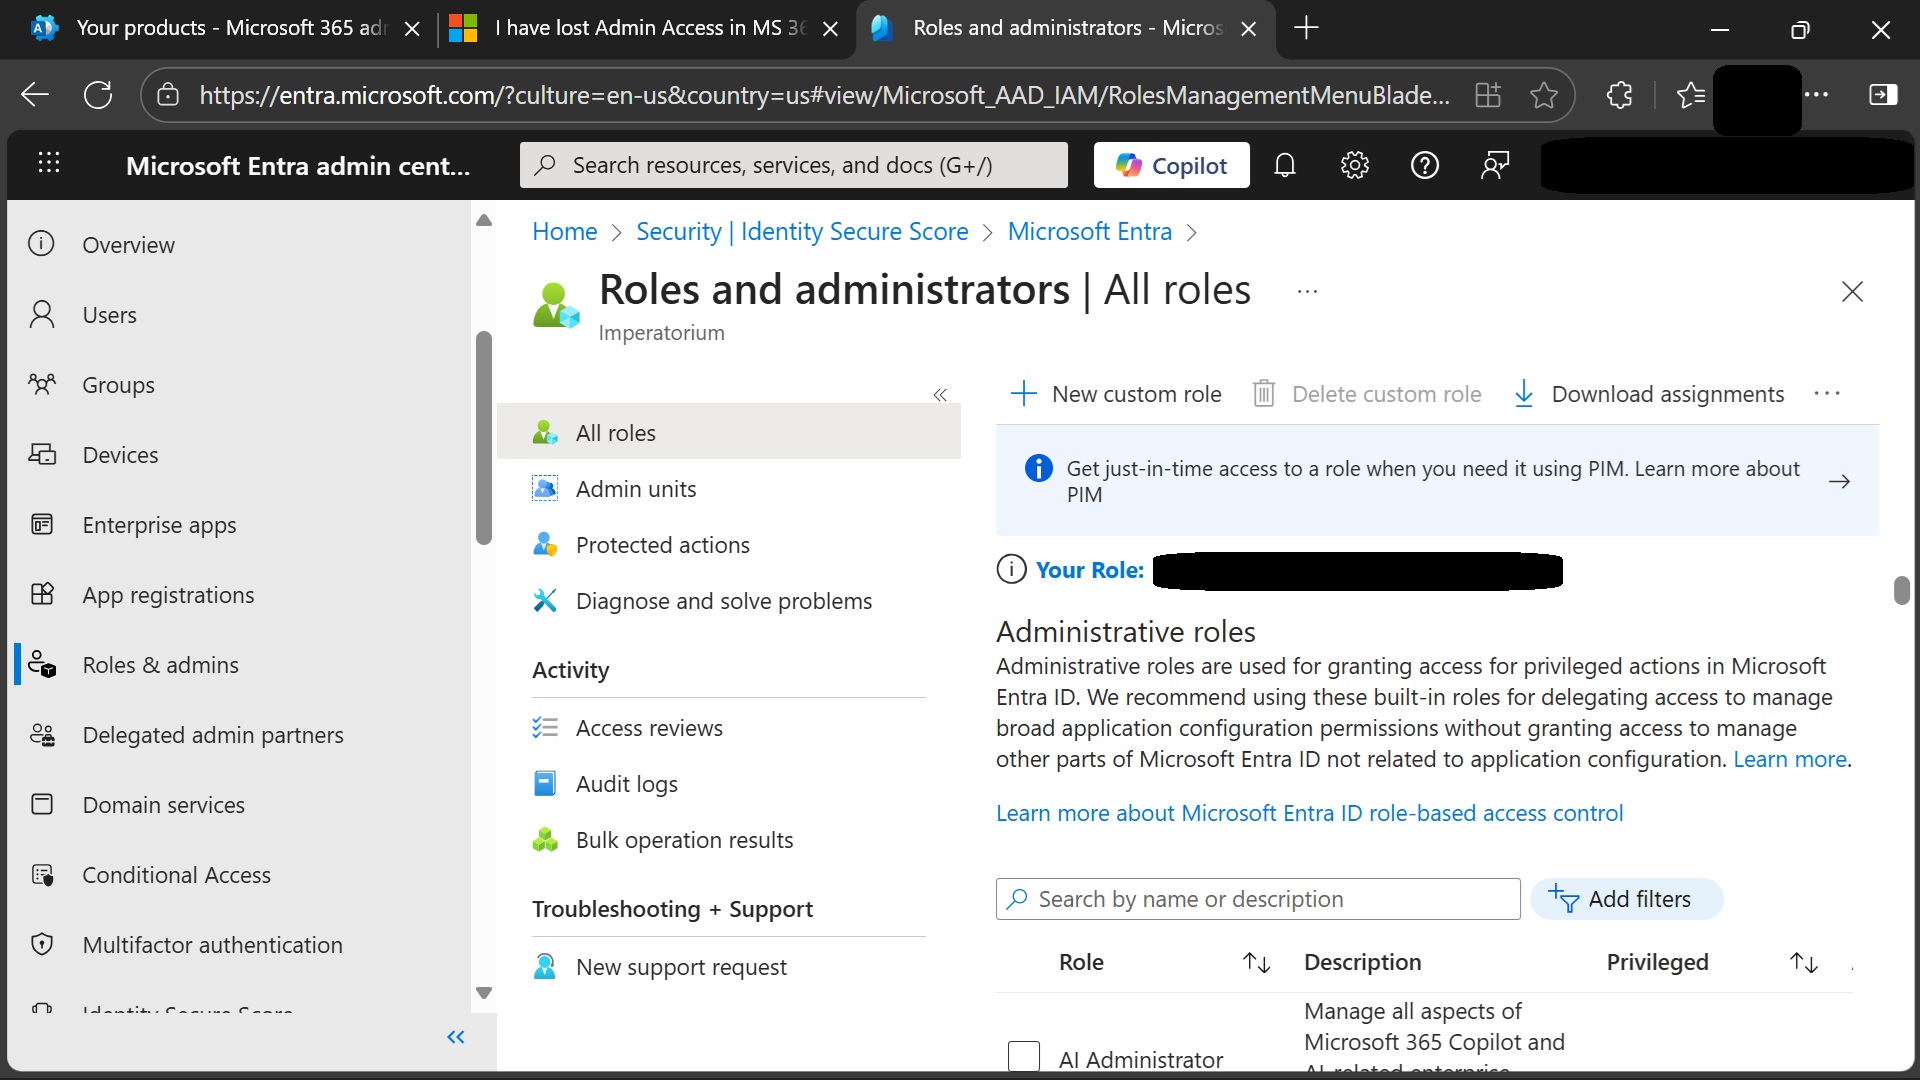Screen dimensions: 1920x1080
Task: Sort roles by Role column arrows
Action: click(1256, 962)
